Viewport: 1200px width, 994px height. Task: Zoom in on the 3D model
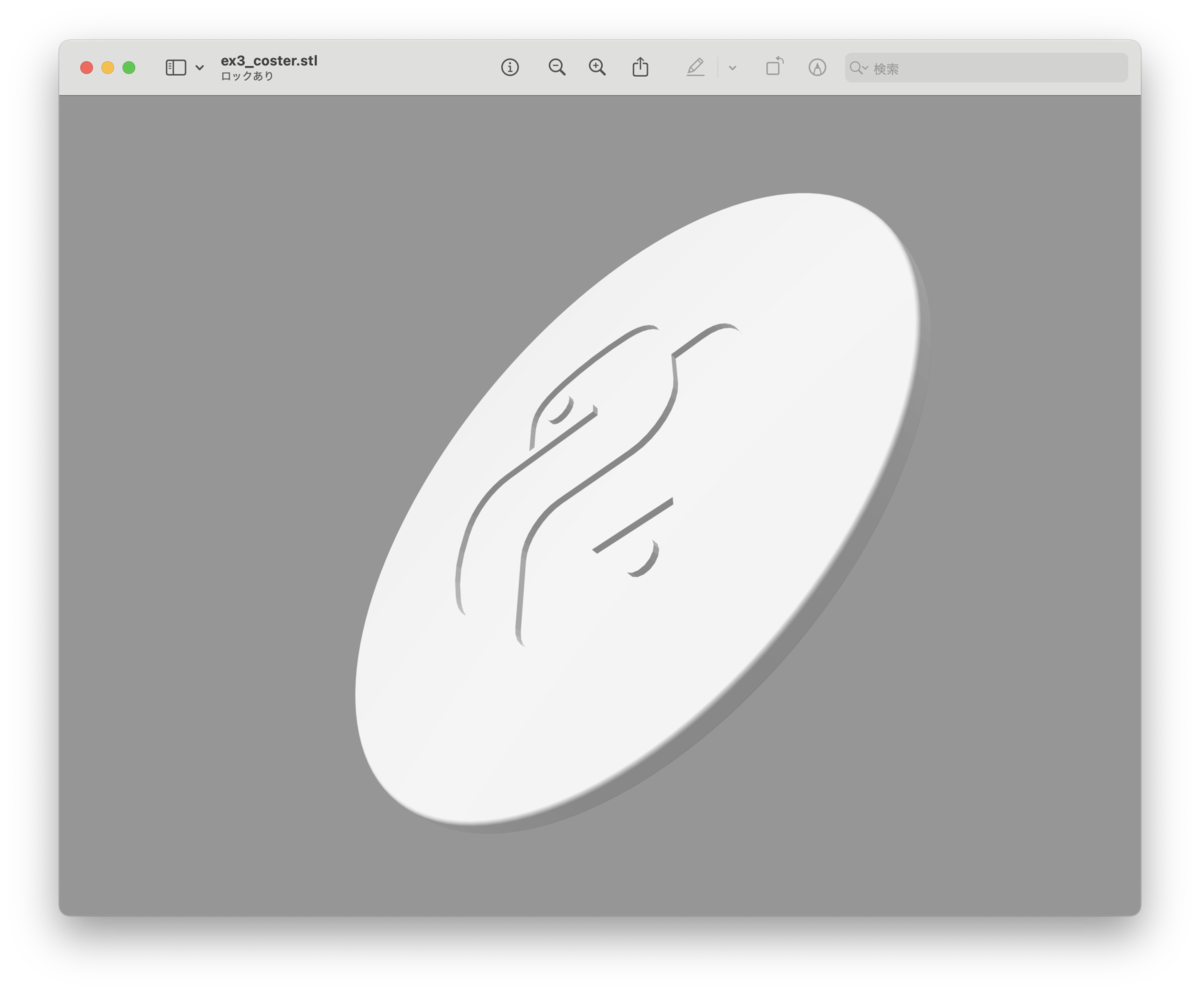click(x=597, y=67)
